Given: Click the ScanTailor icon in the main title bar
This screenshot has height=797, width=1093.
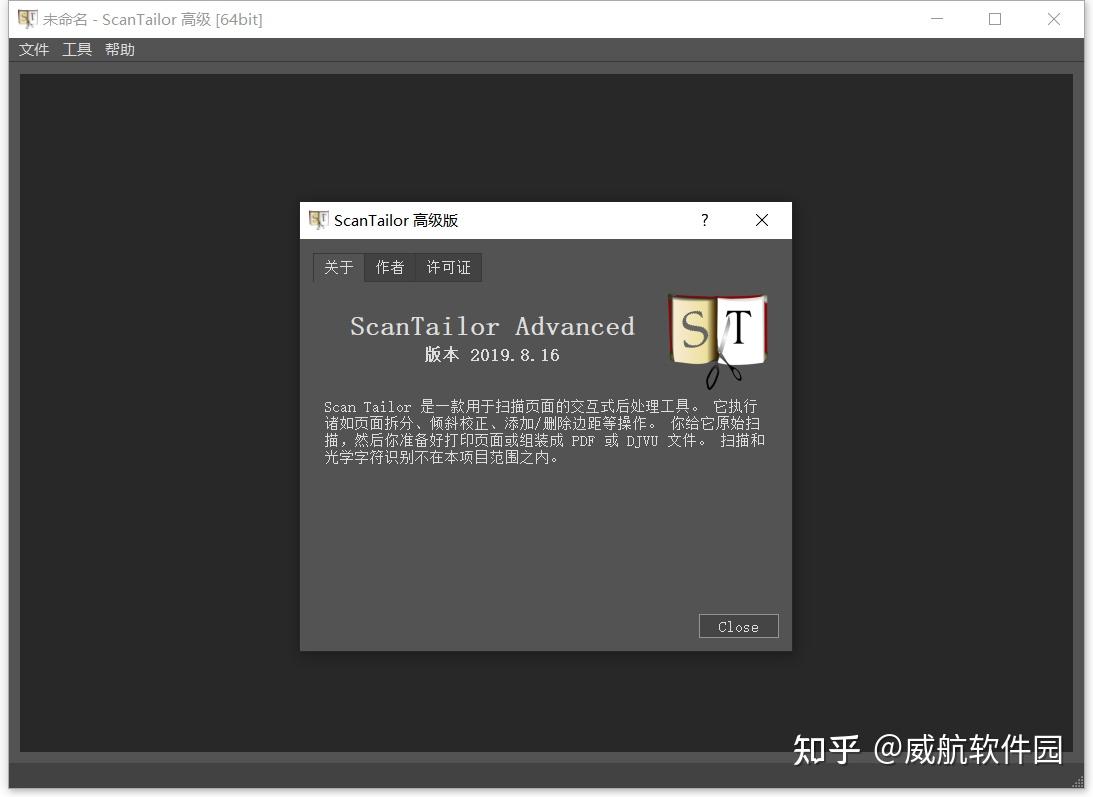Looking at the screenshot, I should tap(26, 18).
